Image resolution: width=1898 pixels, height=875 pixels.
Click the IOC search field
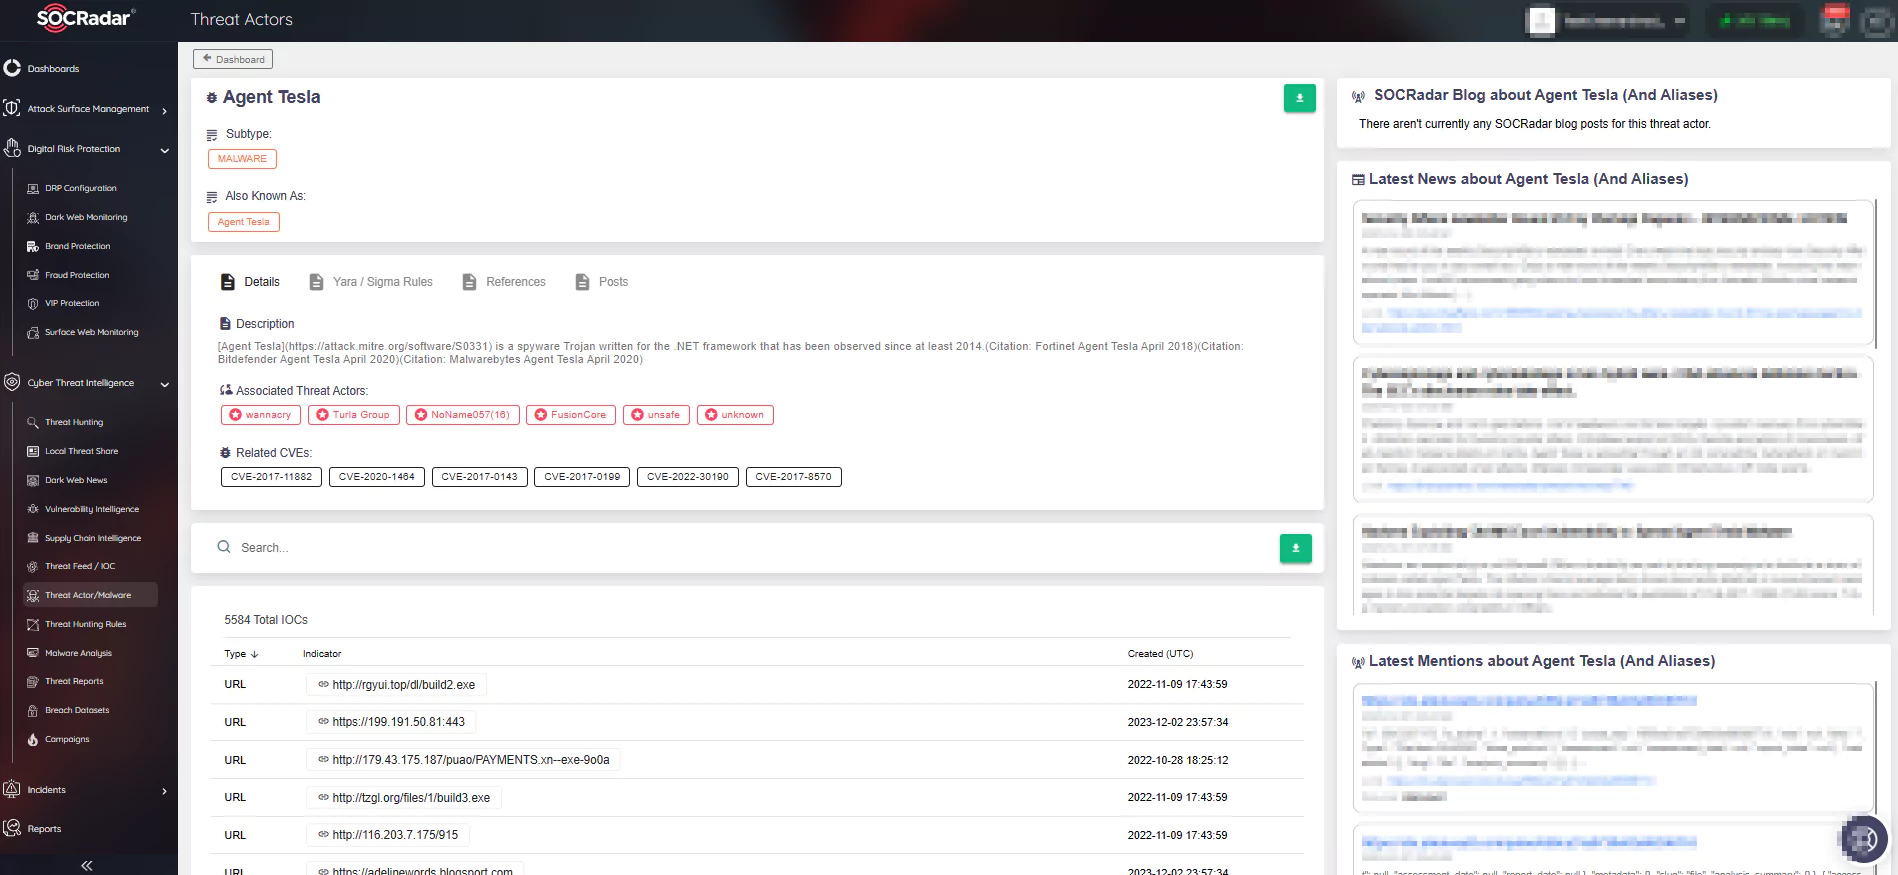click(740, 548)
